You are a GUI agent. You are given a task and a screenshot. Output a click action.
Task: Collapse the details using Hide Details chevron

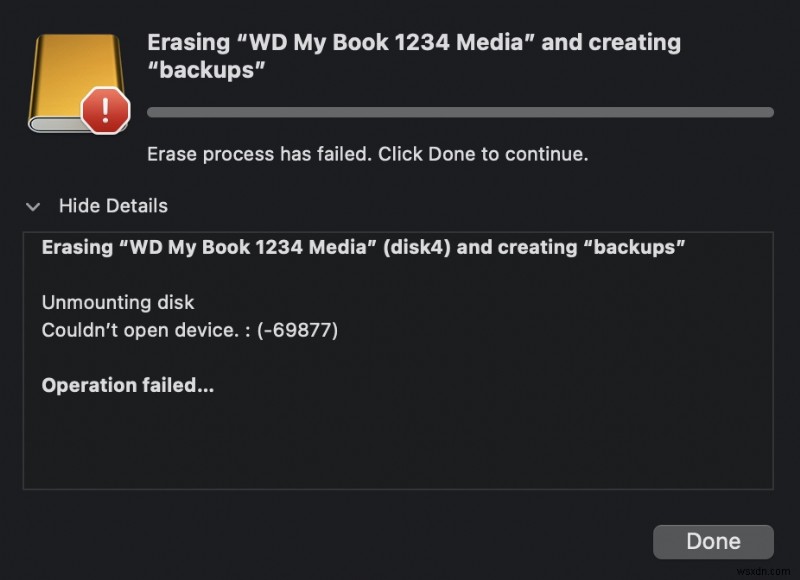[34, 206]
